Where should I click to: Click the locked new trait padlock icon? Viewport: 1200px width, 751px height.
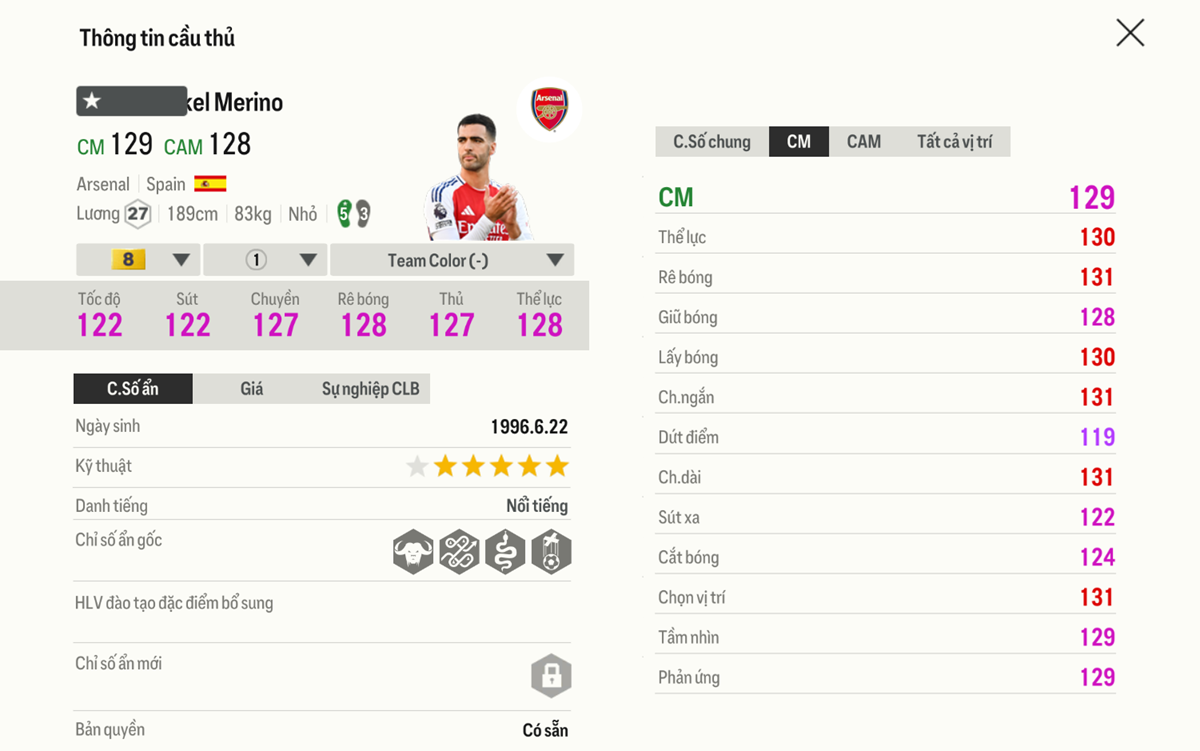551,676
